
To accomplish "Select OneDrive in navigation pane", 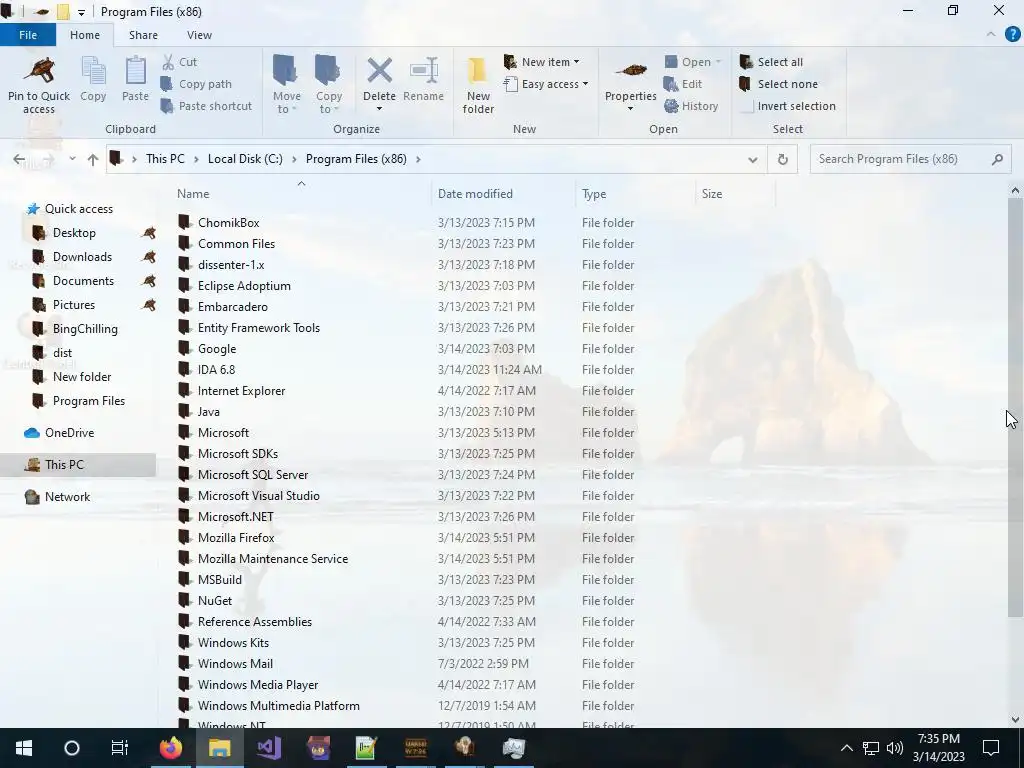I will [69, 432].
